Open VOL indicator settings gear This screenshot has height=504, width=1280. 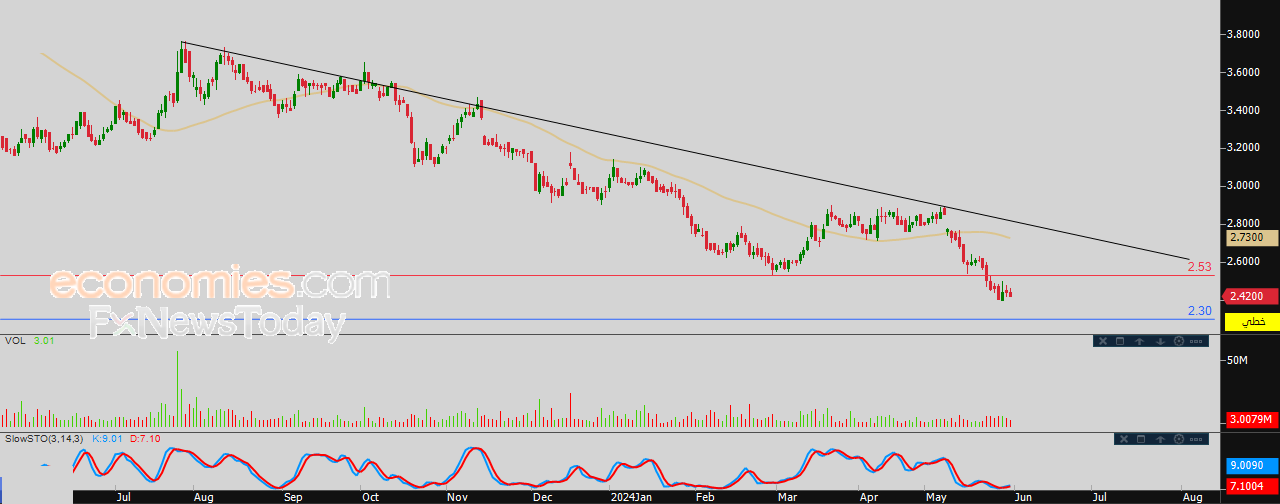pyautogui.click(x=1179, y=341)
